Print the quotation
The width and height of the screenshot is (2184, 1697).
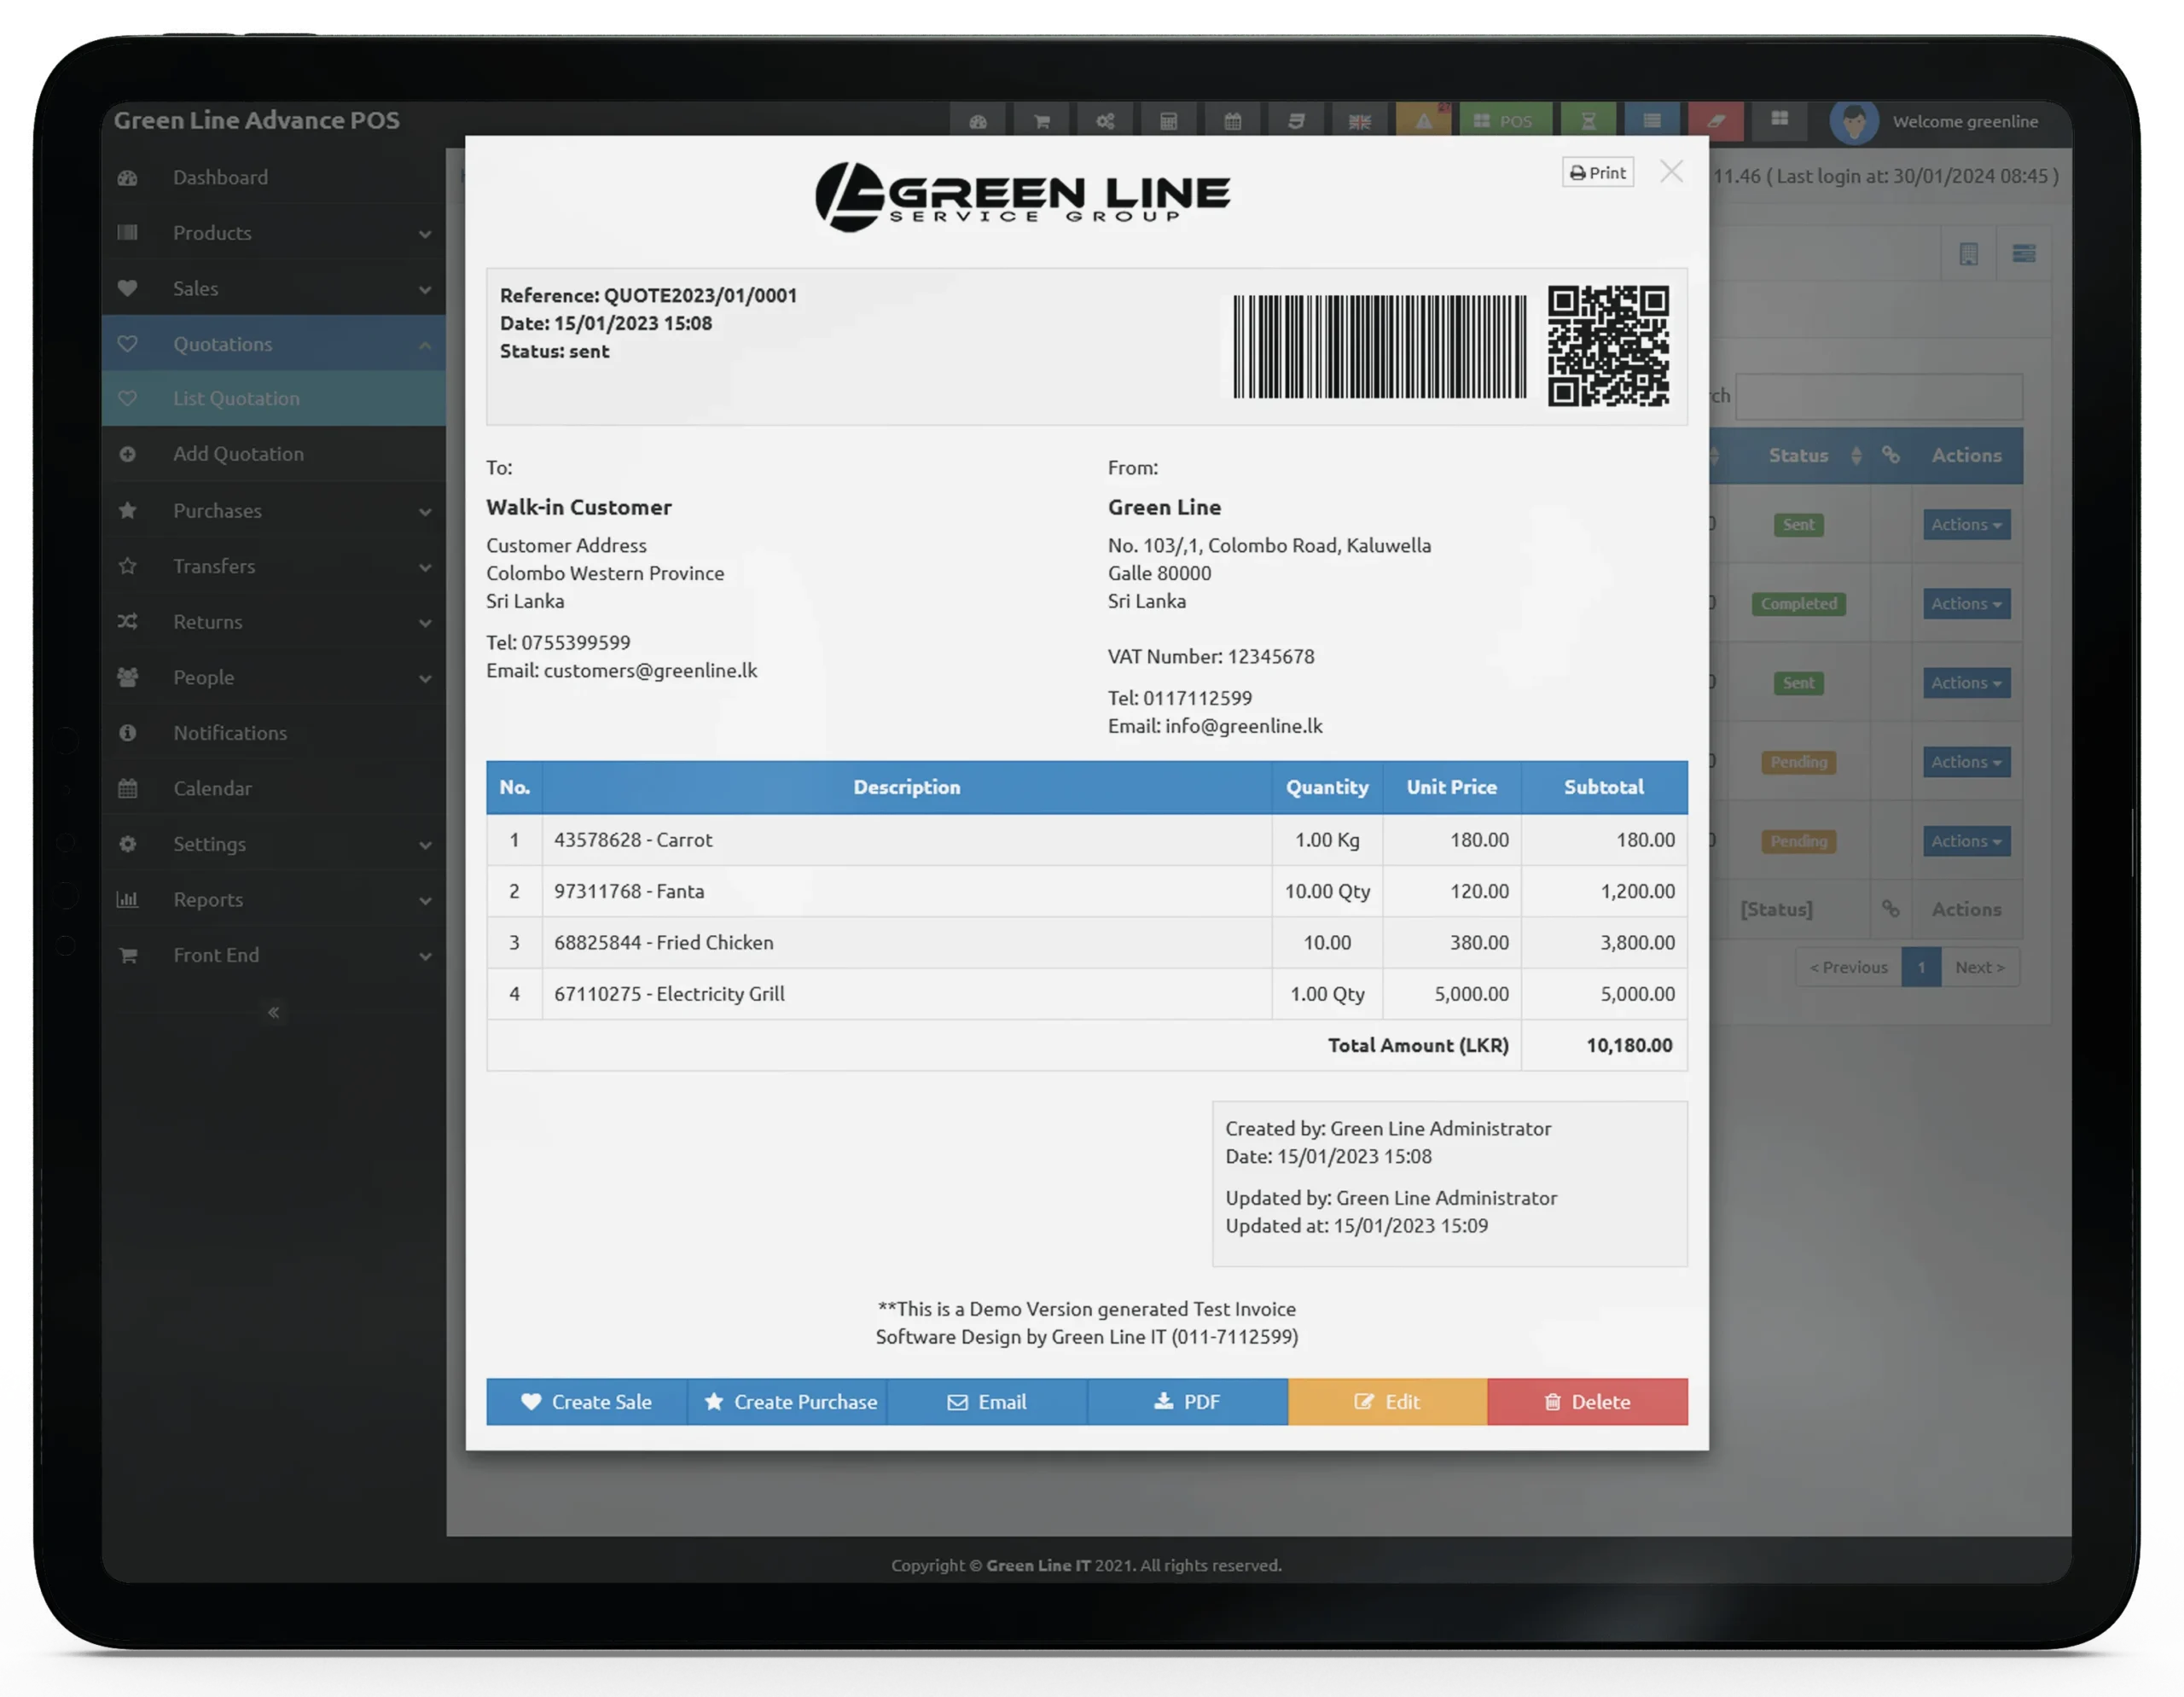[x=1597, y=172]
